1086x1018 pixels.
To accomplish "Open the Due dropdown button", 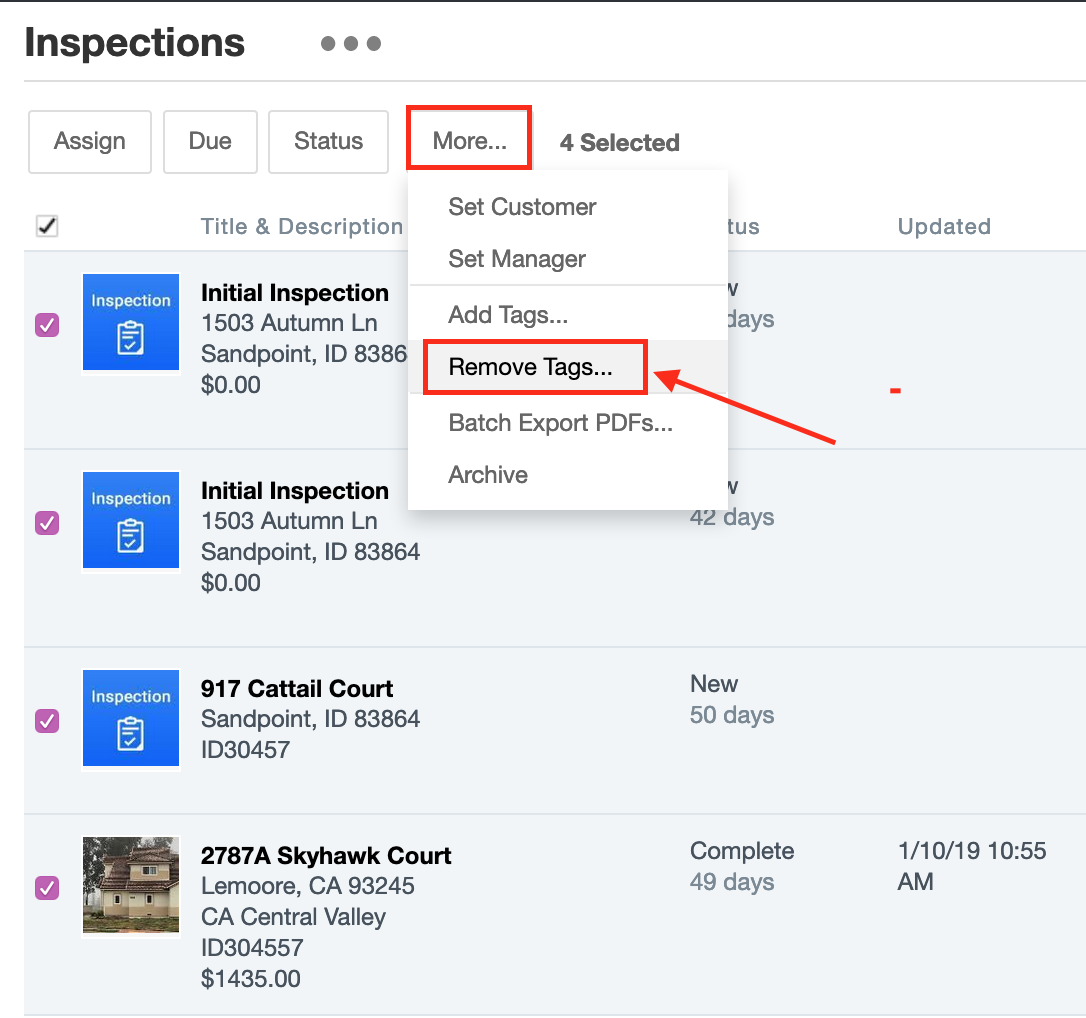I will pyautogui.click(x=210, y=141).
